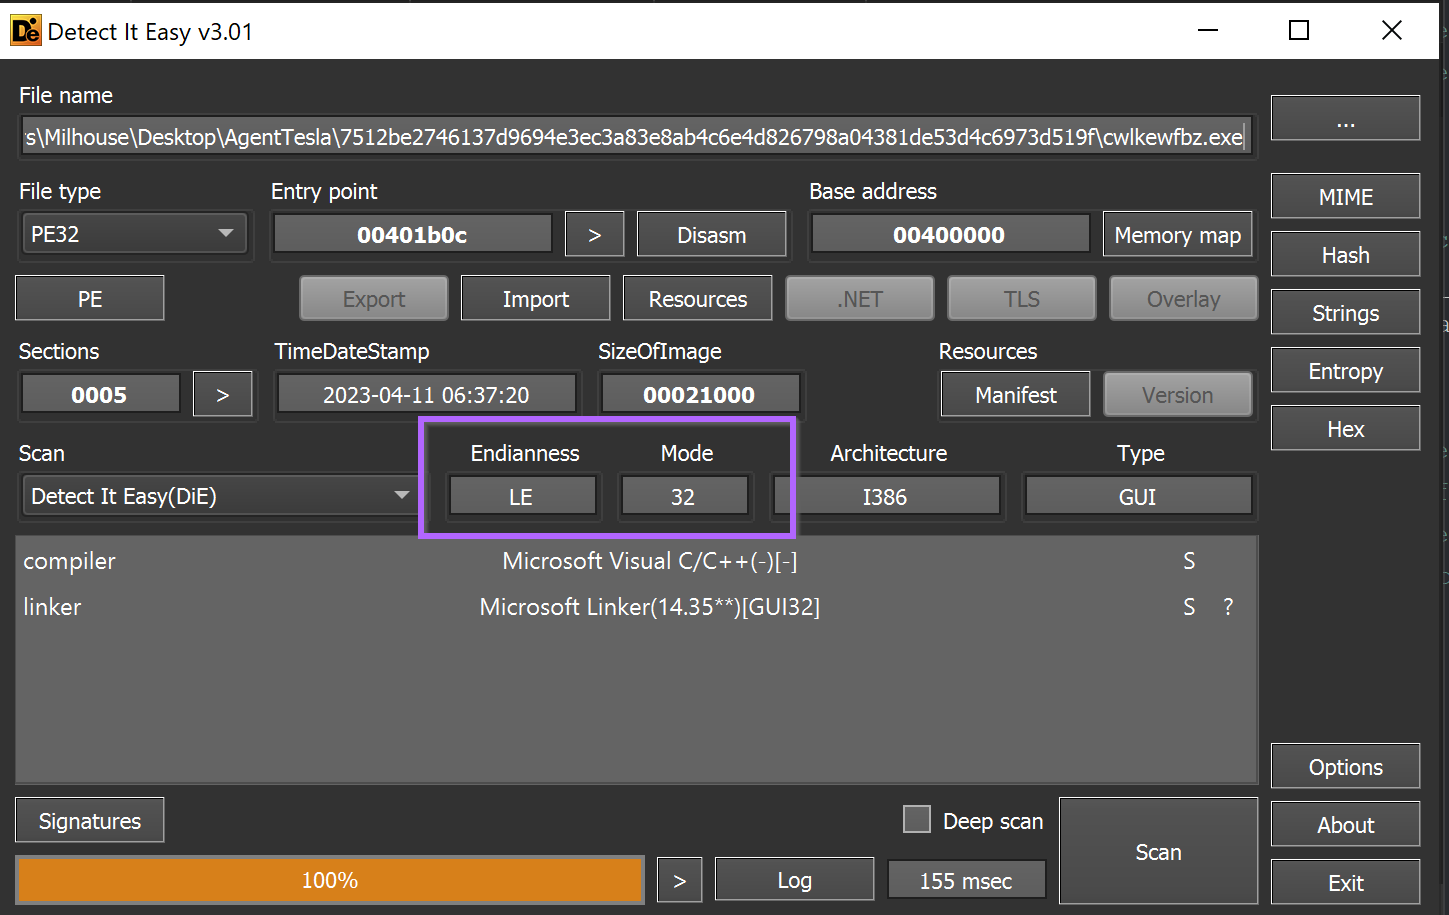Expand the Detect It Easy(DiE) scan dropdown
This screenshot has width=1449, height=915.
(220, 496)
